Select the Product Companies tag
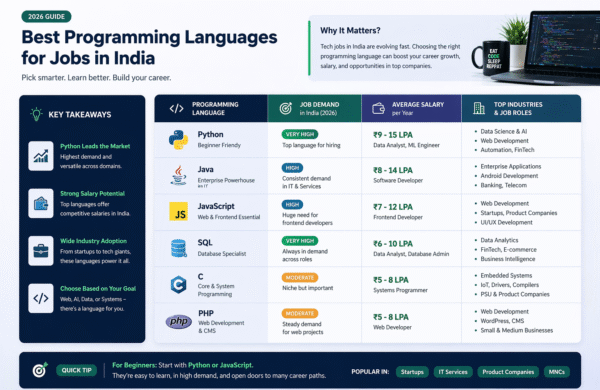 point(508,372)
